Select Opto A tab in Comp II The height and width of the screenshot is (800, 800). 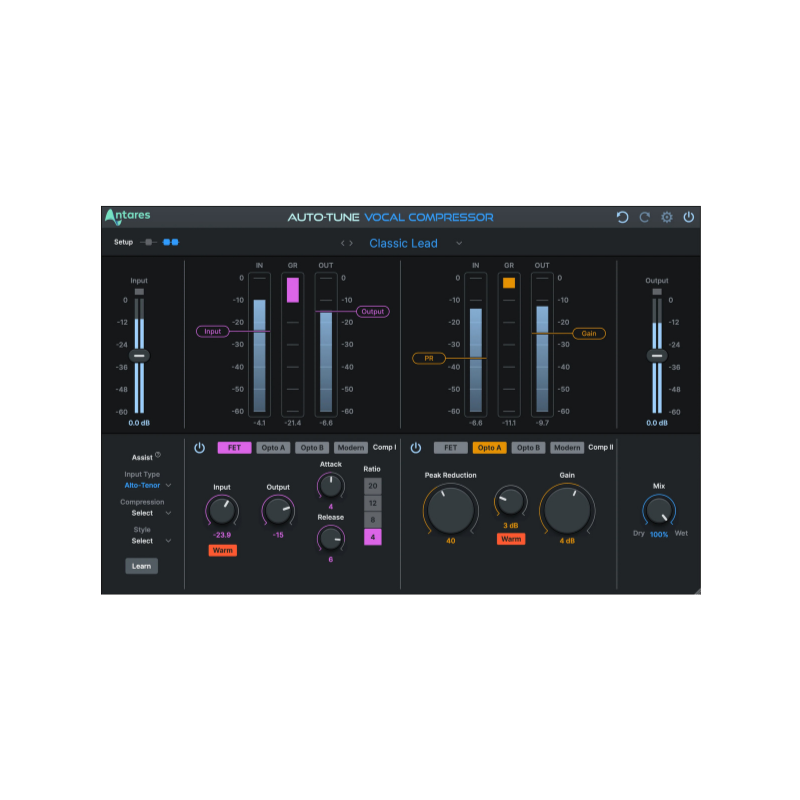(x=489, y=448)
